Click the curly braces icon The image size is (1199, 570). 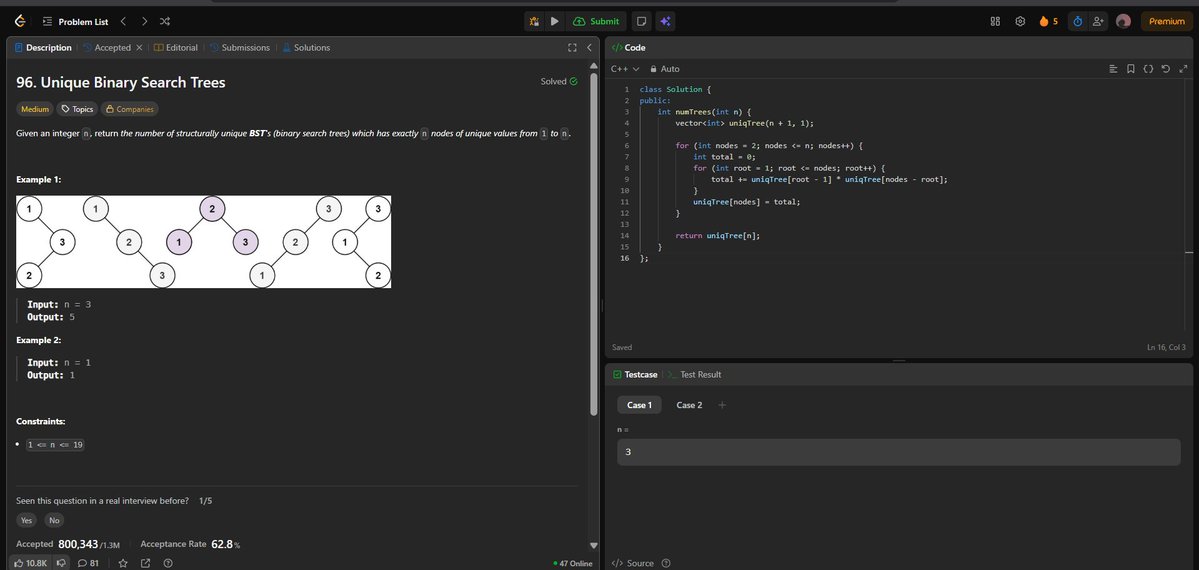point(1148,69)
